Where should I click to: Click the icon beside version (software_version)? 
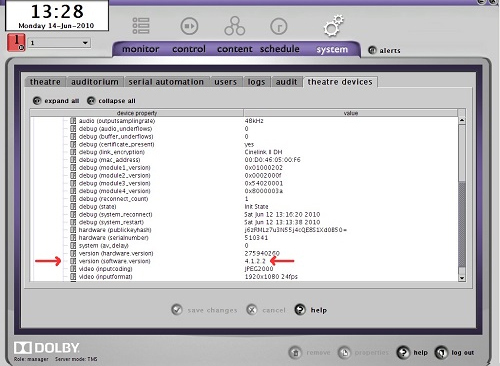tap(73, 261)
